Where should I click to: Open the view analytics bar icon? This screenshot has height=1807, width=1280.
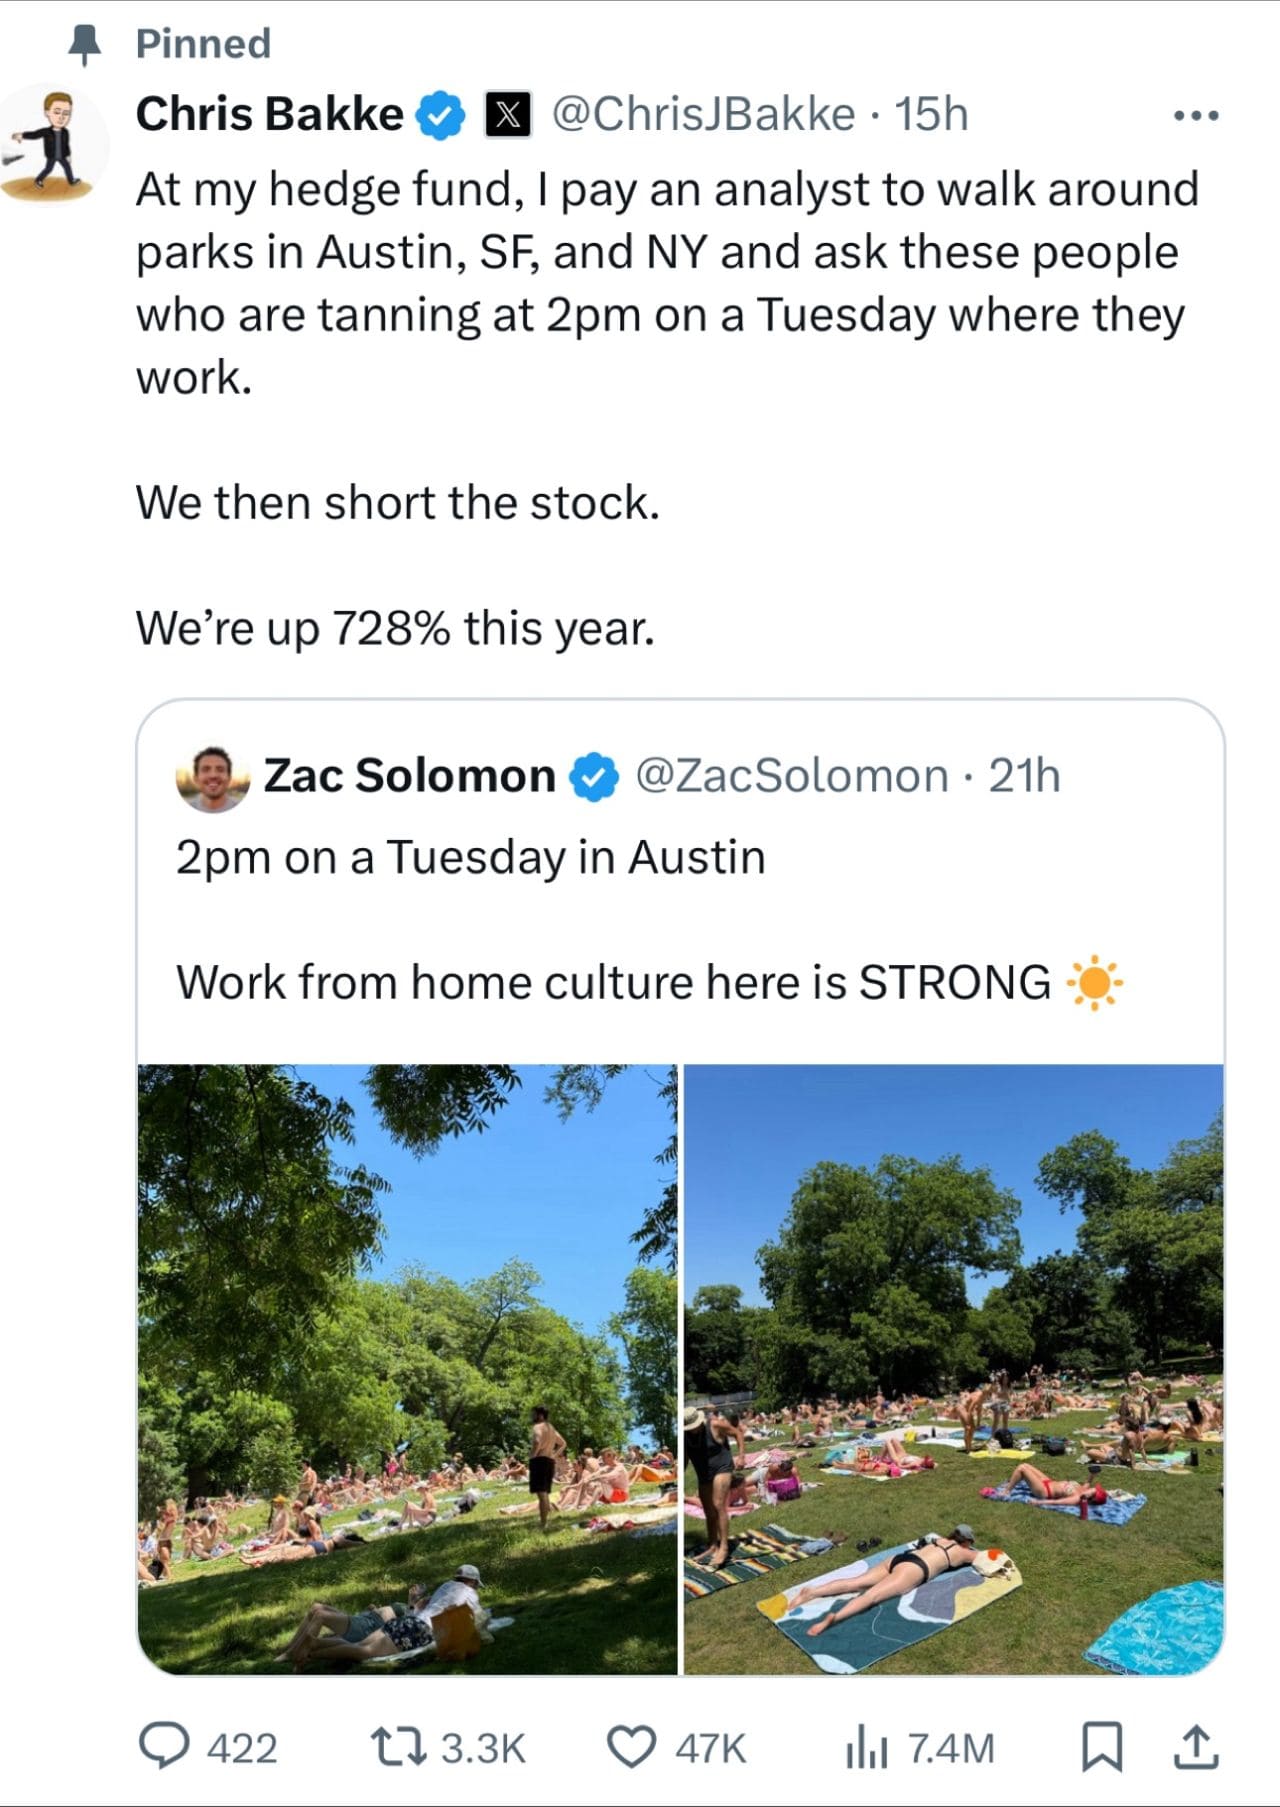pos(865,1748)
